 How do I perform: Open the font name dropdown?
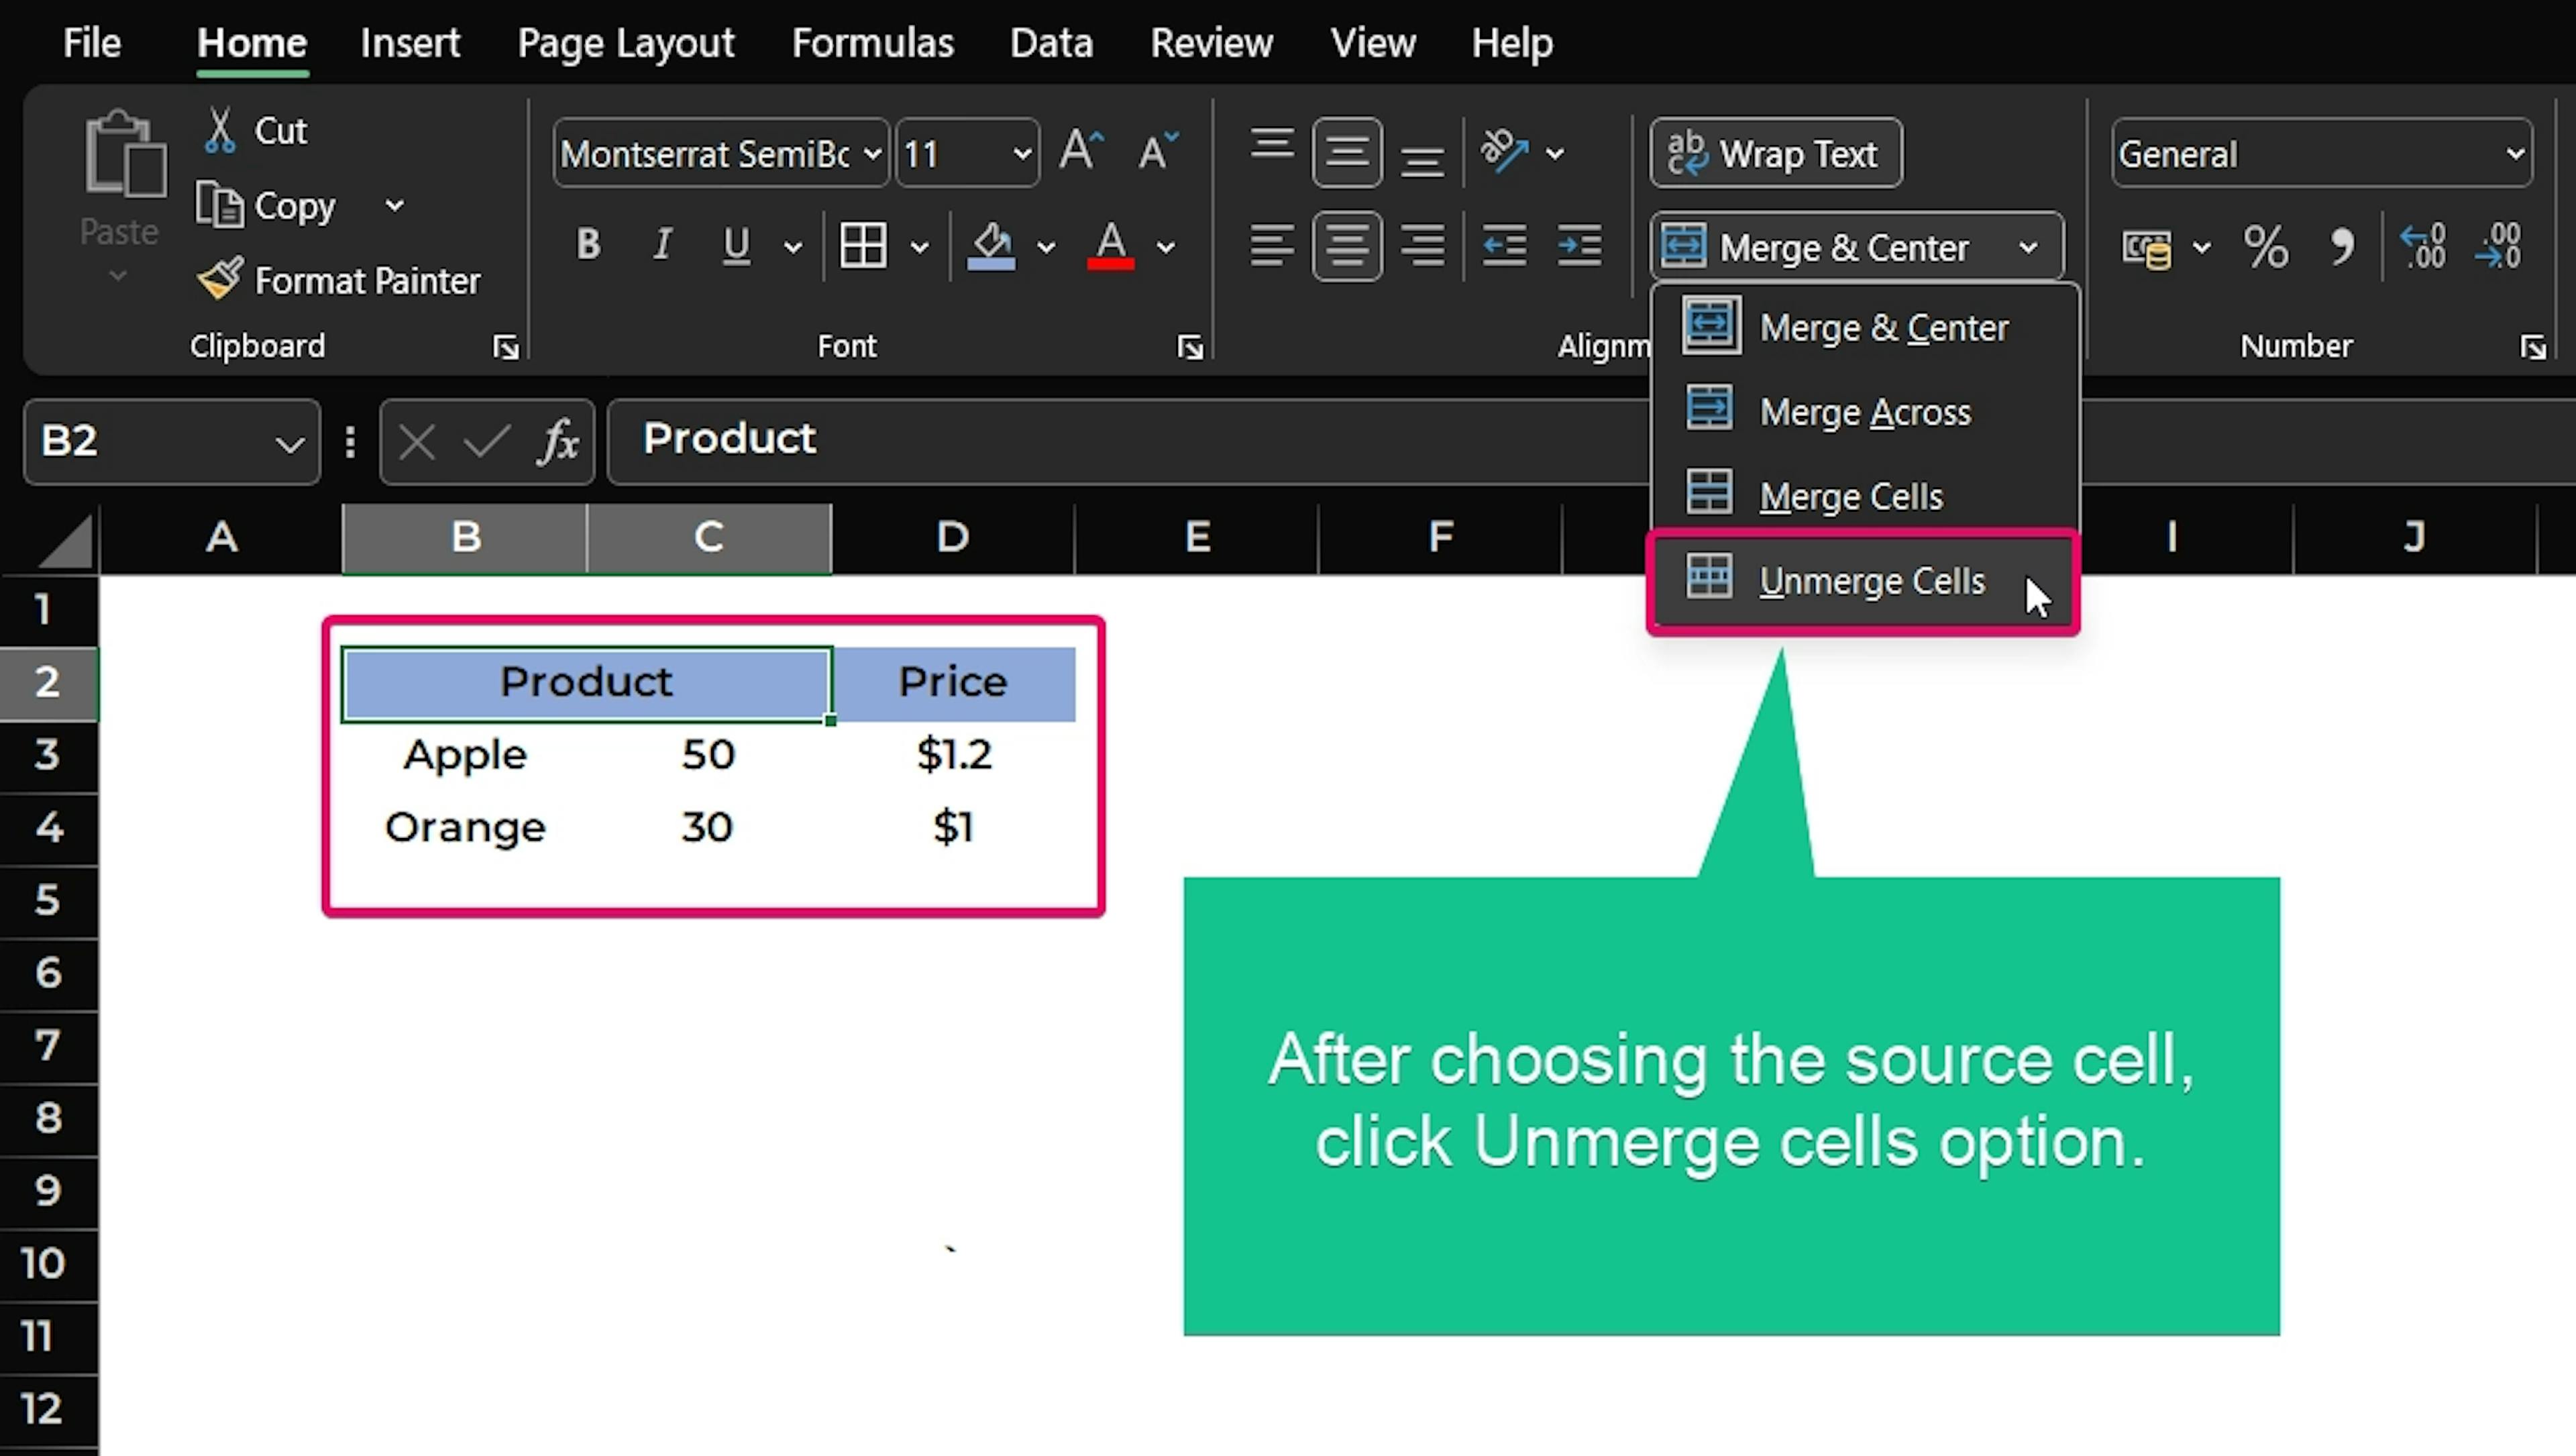872,154
